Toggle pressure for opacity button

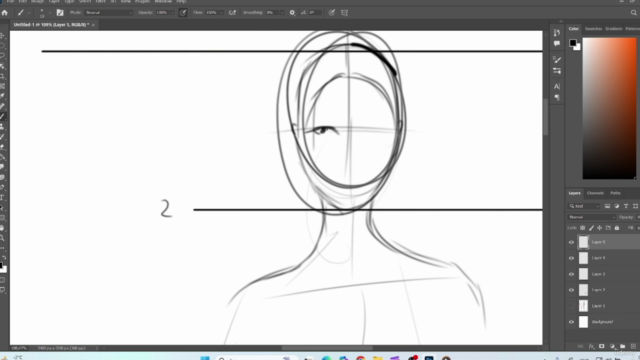(x=183, y=13)
